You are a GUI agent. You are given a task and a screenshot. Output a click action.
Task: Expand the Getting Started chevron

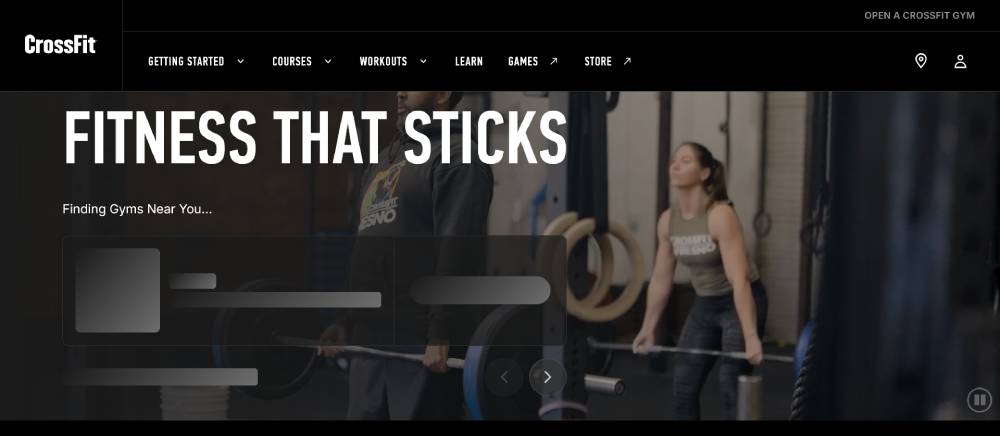point(240,61)
